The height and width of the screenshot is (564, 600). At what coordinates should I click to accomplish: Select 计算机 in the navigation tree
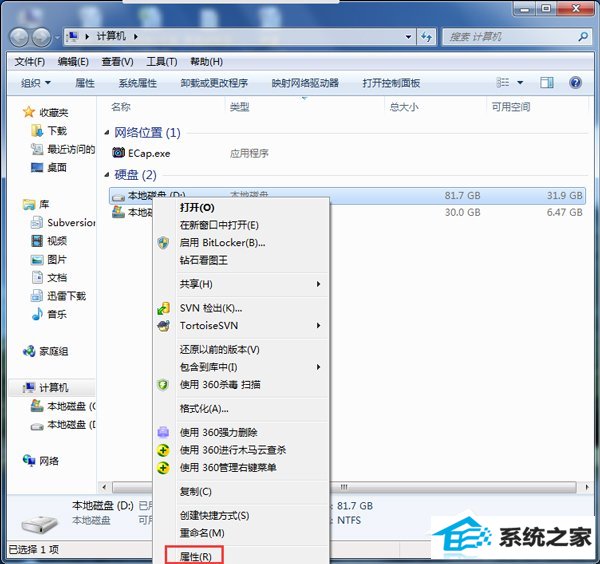point(54,388)
